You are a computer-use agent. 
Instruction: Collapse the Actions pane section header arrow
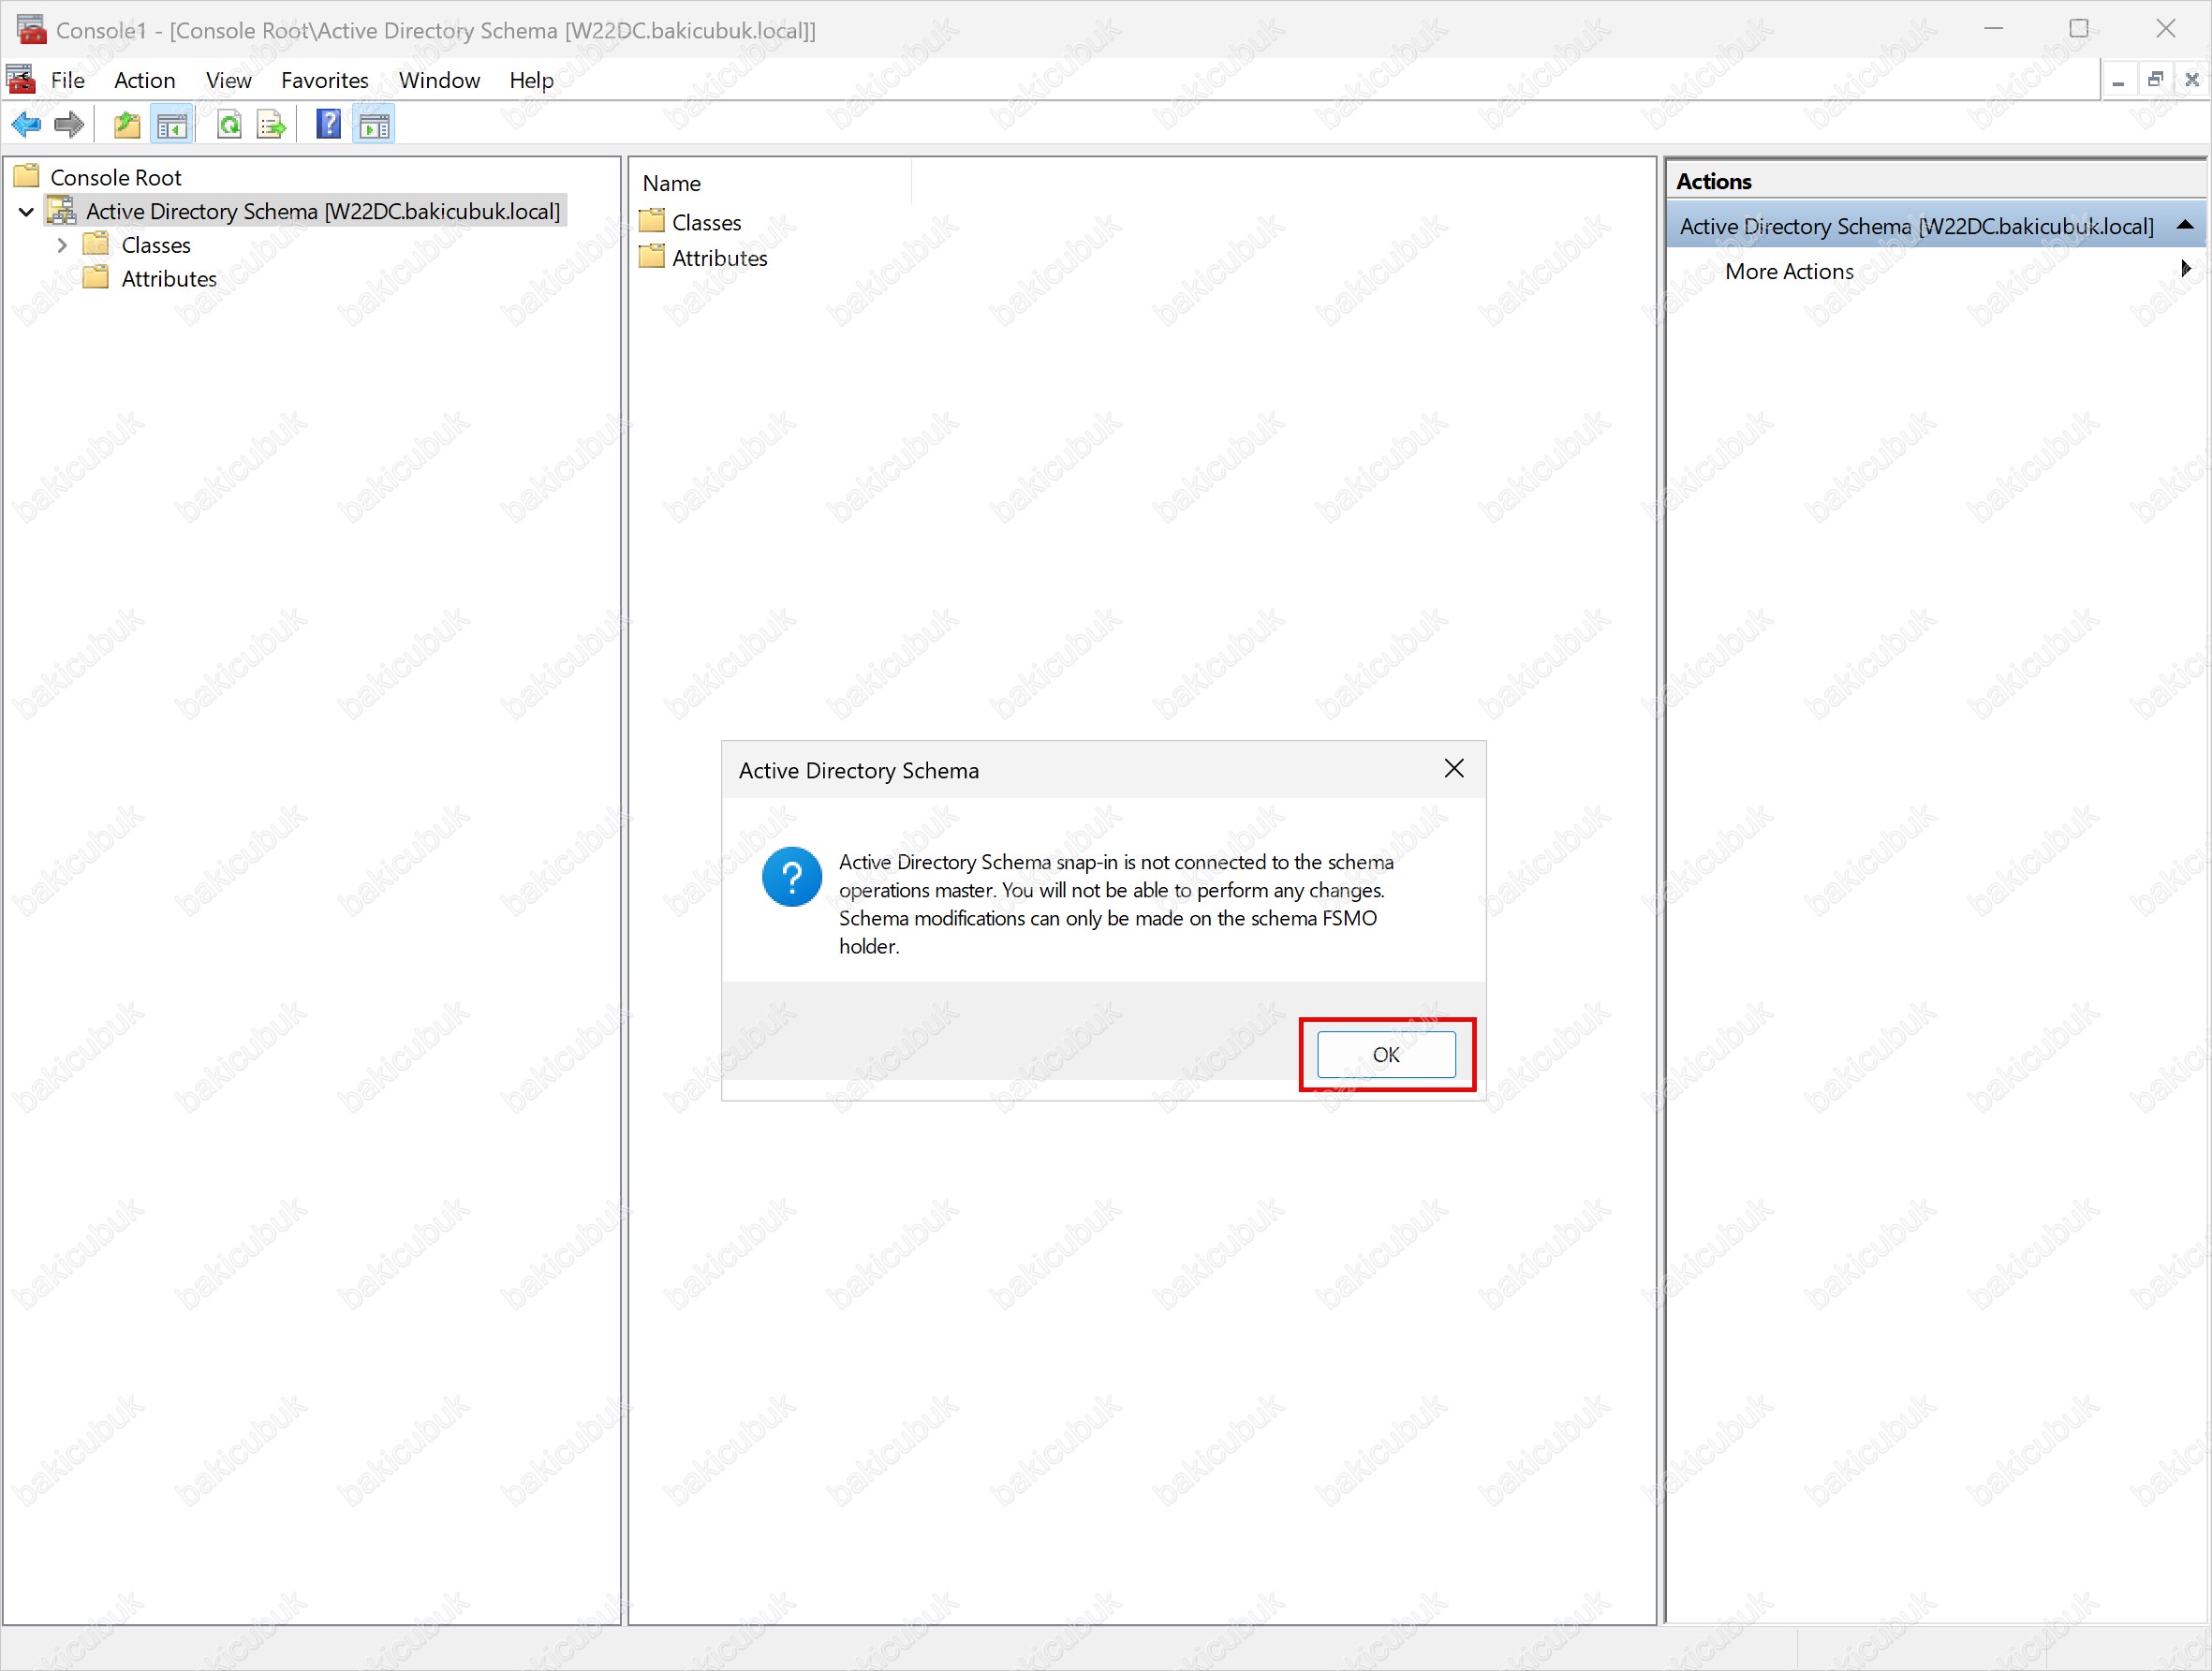click(2186, 225)
